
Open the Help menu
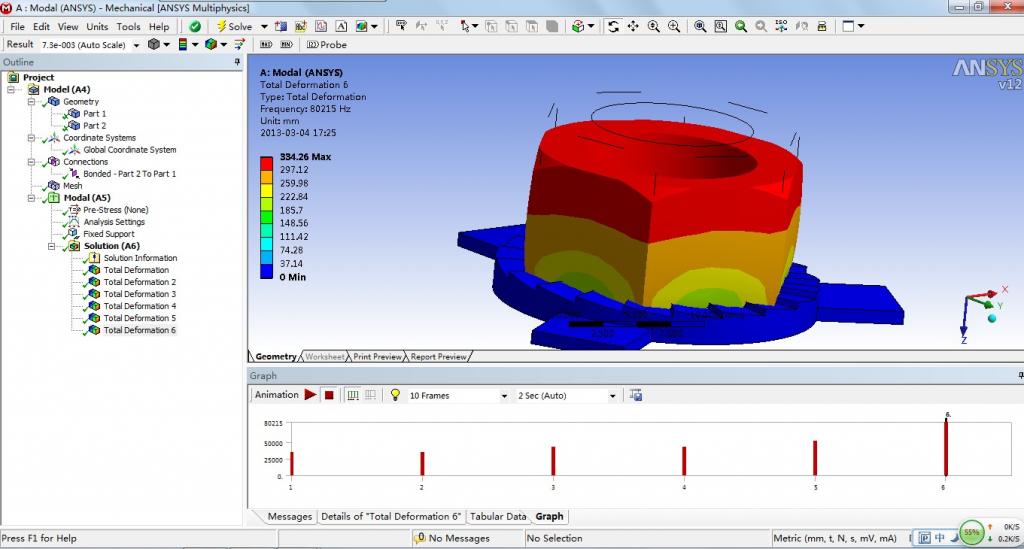click(159, 27)
